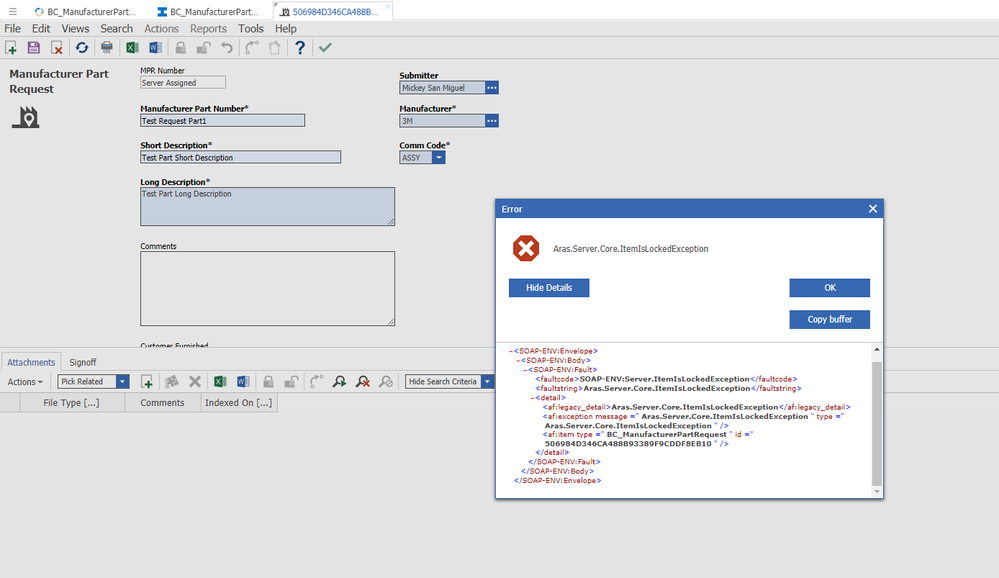
Task: Collapse the SOAP-ENV:Envelope XML node
Action: click(511, 352)
